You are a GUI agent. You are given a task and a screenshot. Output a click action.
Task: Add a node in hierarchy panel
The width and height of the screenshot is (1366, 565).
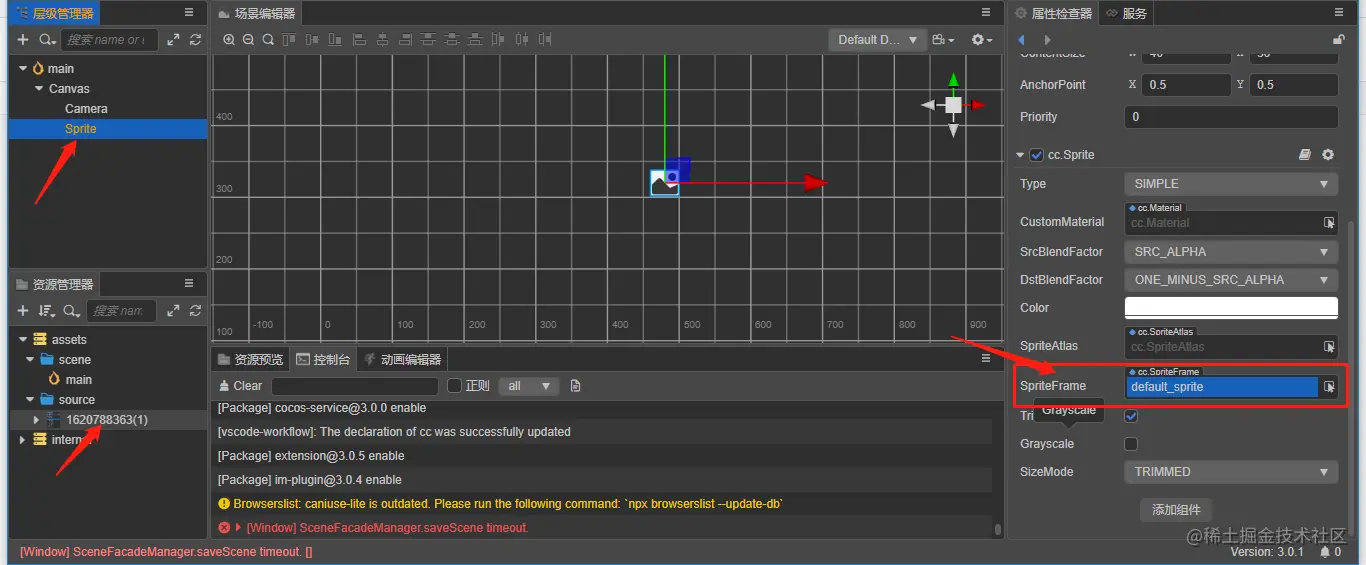(23, 40)
